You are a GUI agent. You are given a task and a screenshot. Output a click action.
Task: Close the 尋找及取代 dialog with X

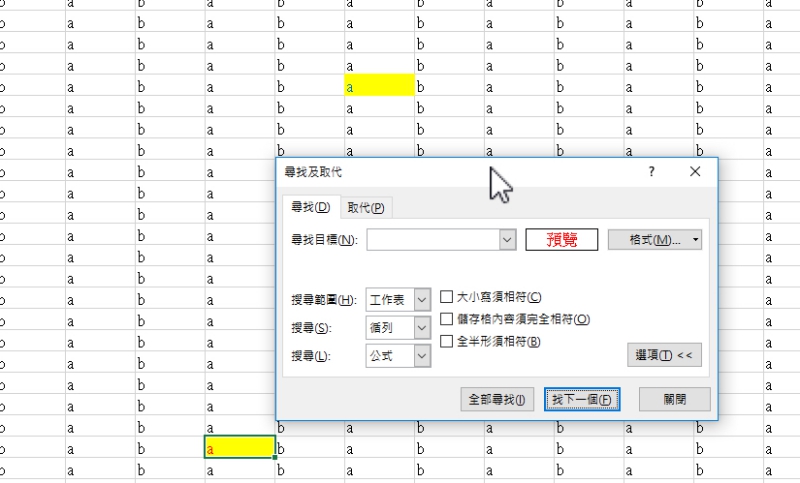coord(695,172)
